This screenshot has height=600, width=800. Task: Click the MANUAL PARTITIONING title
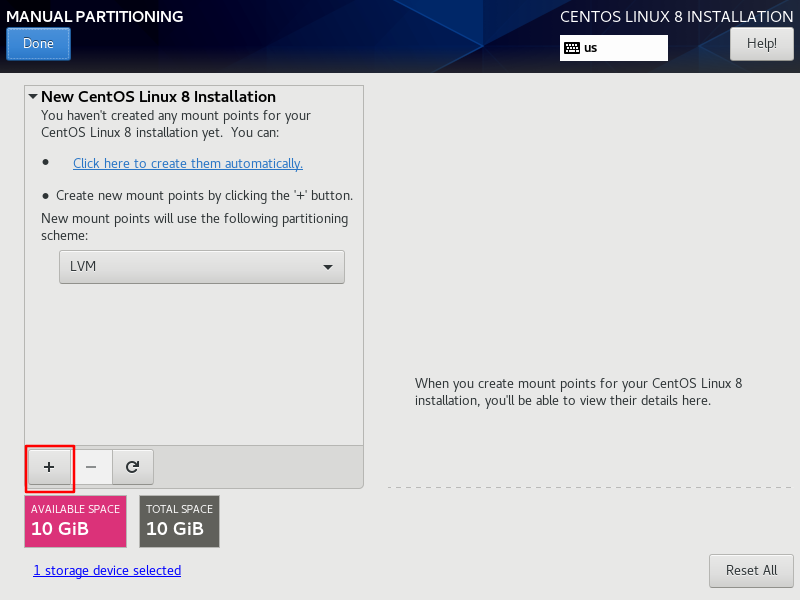tap(95, 16)
